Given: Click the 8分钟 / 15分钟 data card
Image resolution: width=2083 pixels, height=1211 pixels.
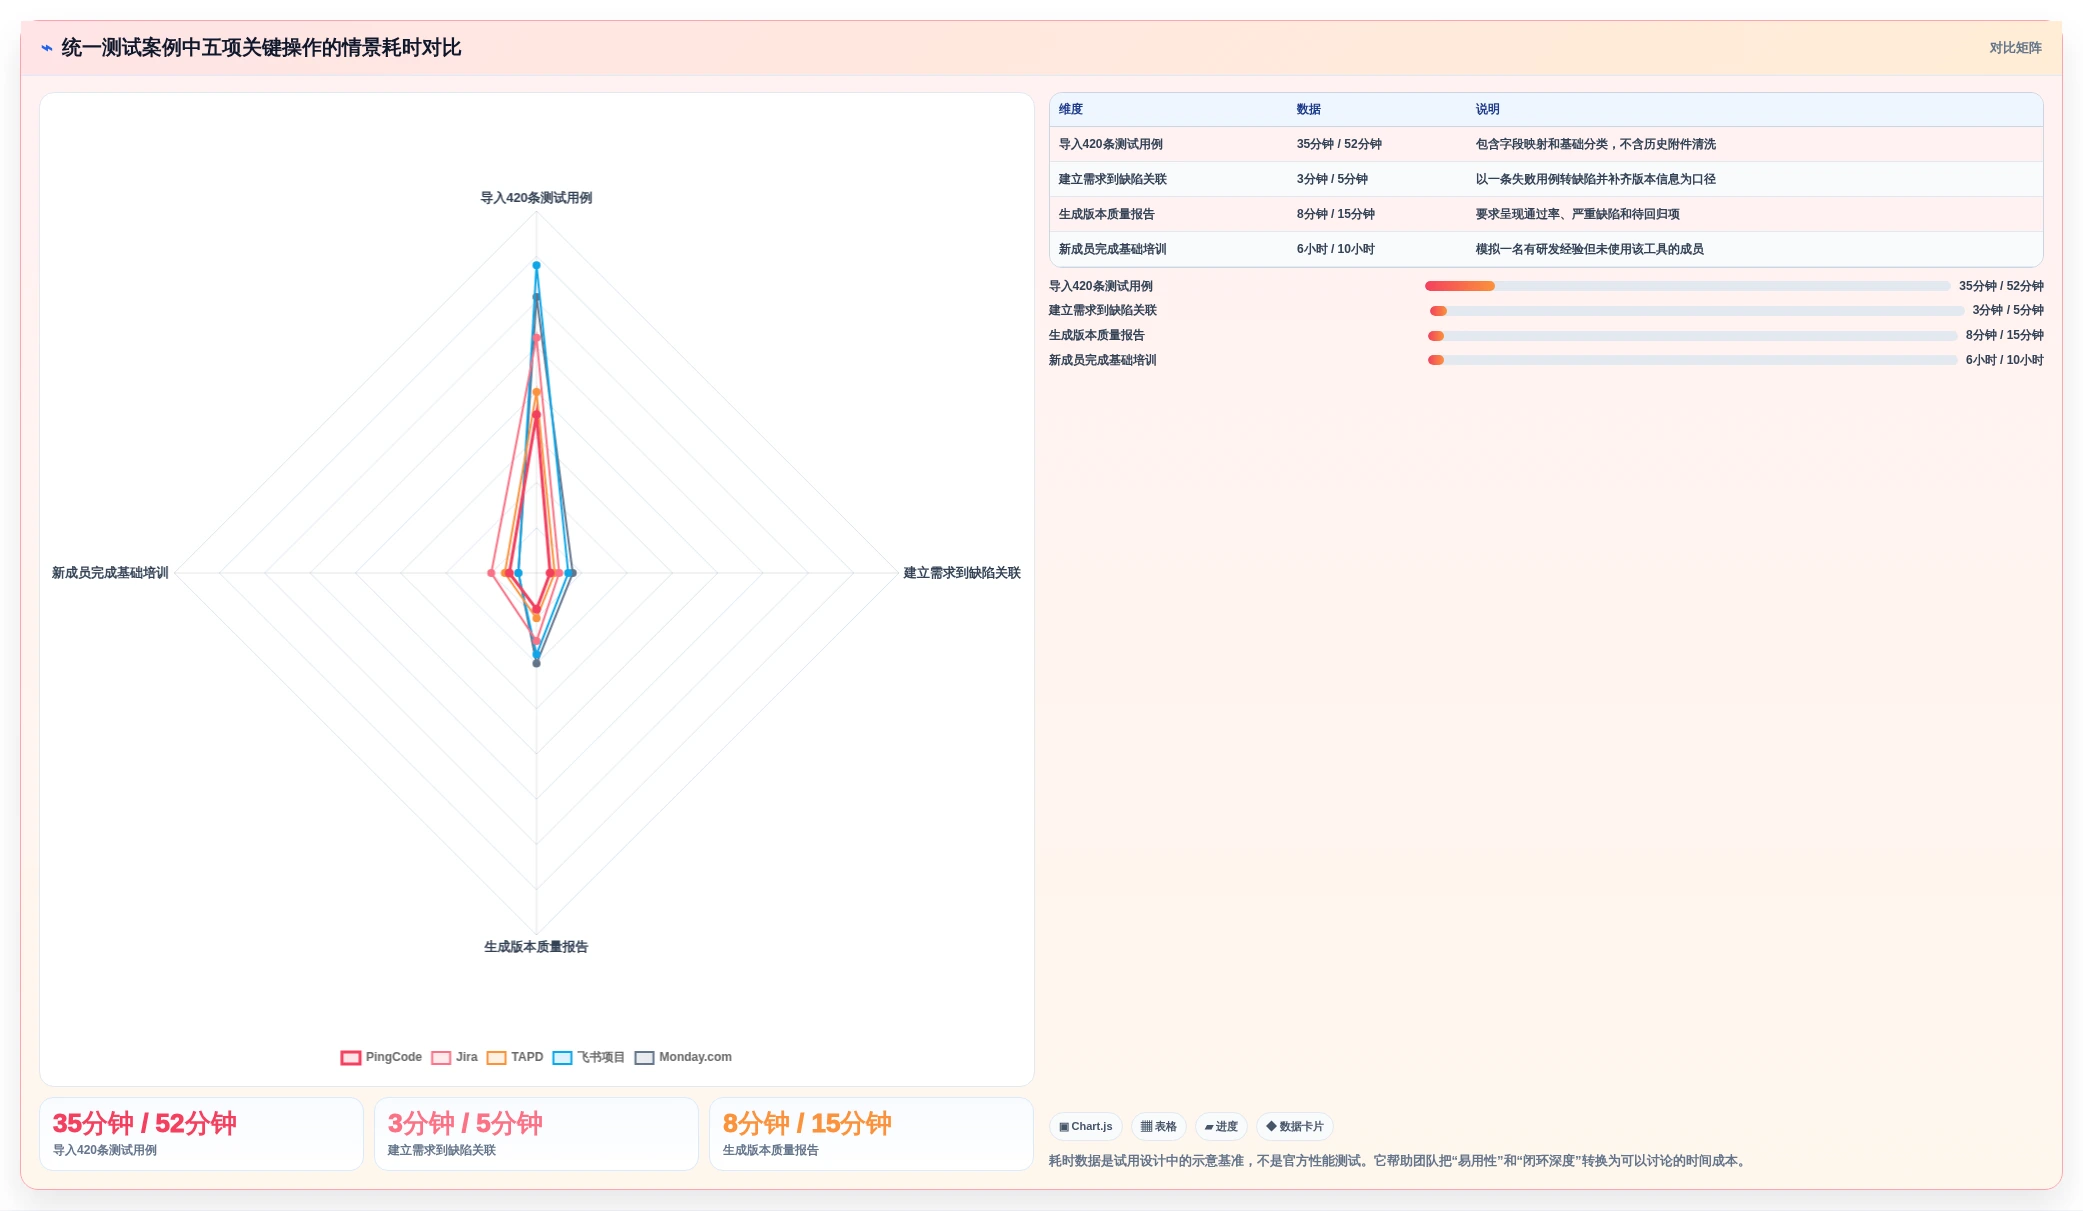Looking at the screenshot, I should coord(871,1135).
